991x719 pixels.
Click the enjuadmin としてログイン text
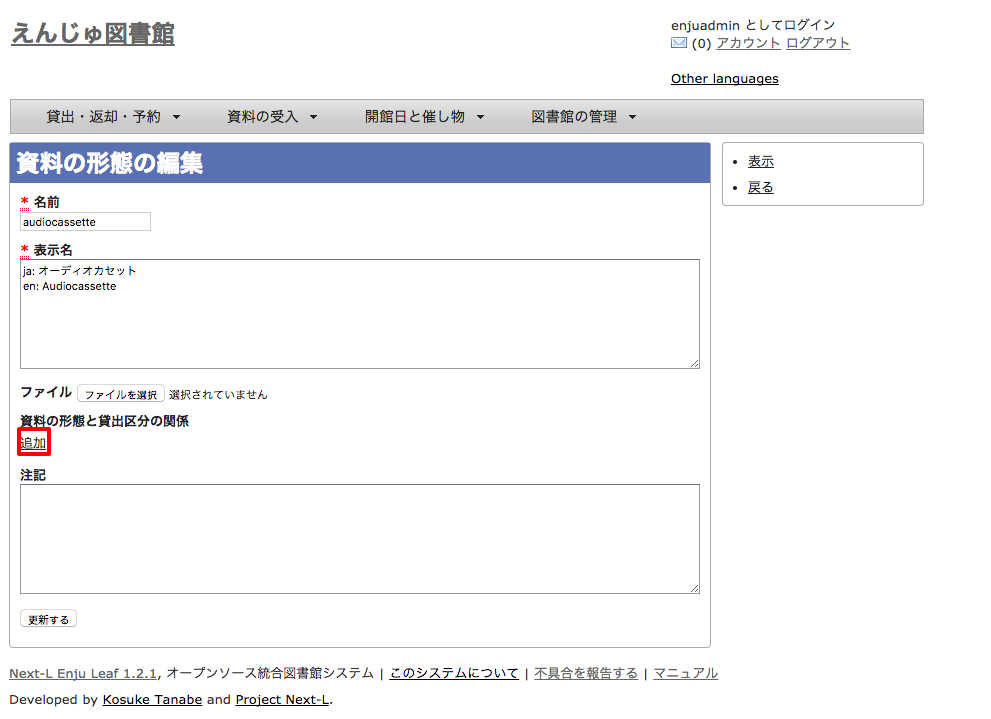point(753,25)
